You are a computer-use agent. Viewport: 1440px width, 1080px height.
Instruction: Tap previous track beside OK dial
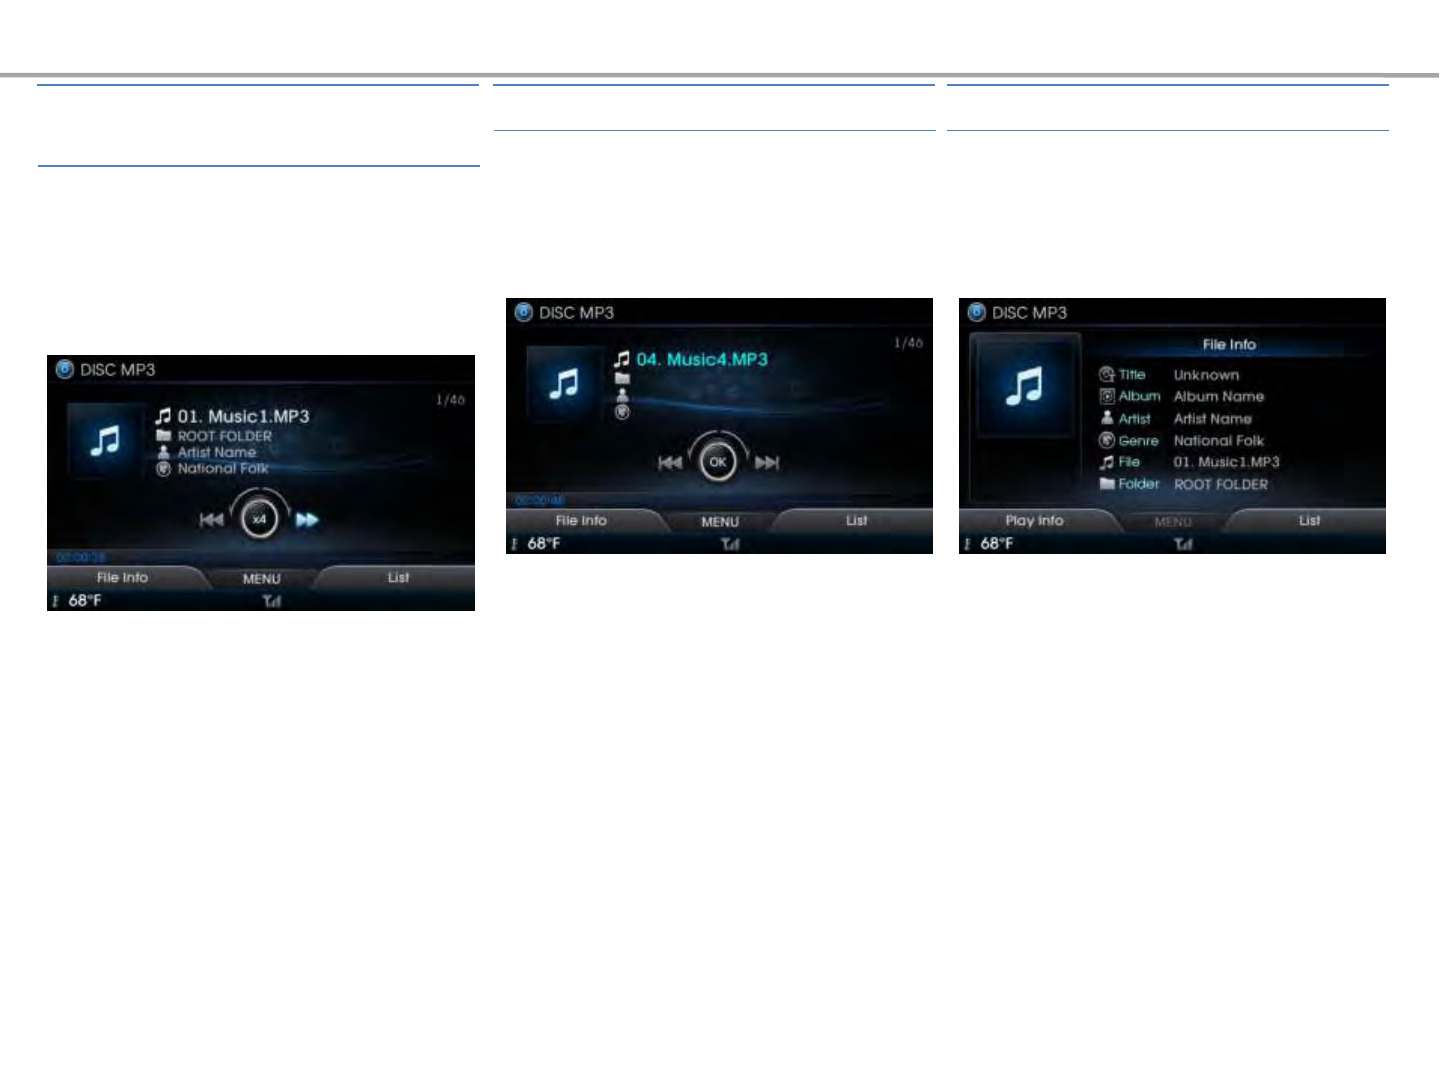coord(670,462)
